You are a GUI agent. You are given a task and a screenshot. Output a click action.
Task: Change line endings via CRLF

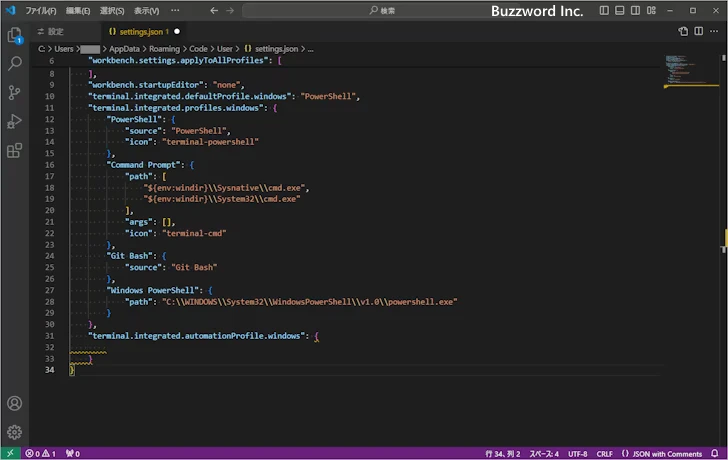(604, 454)
